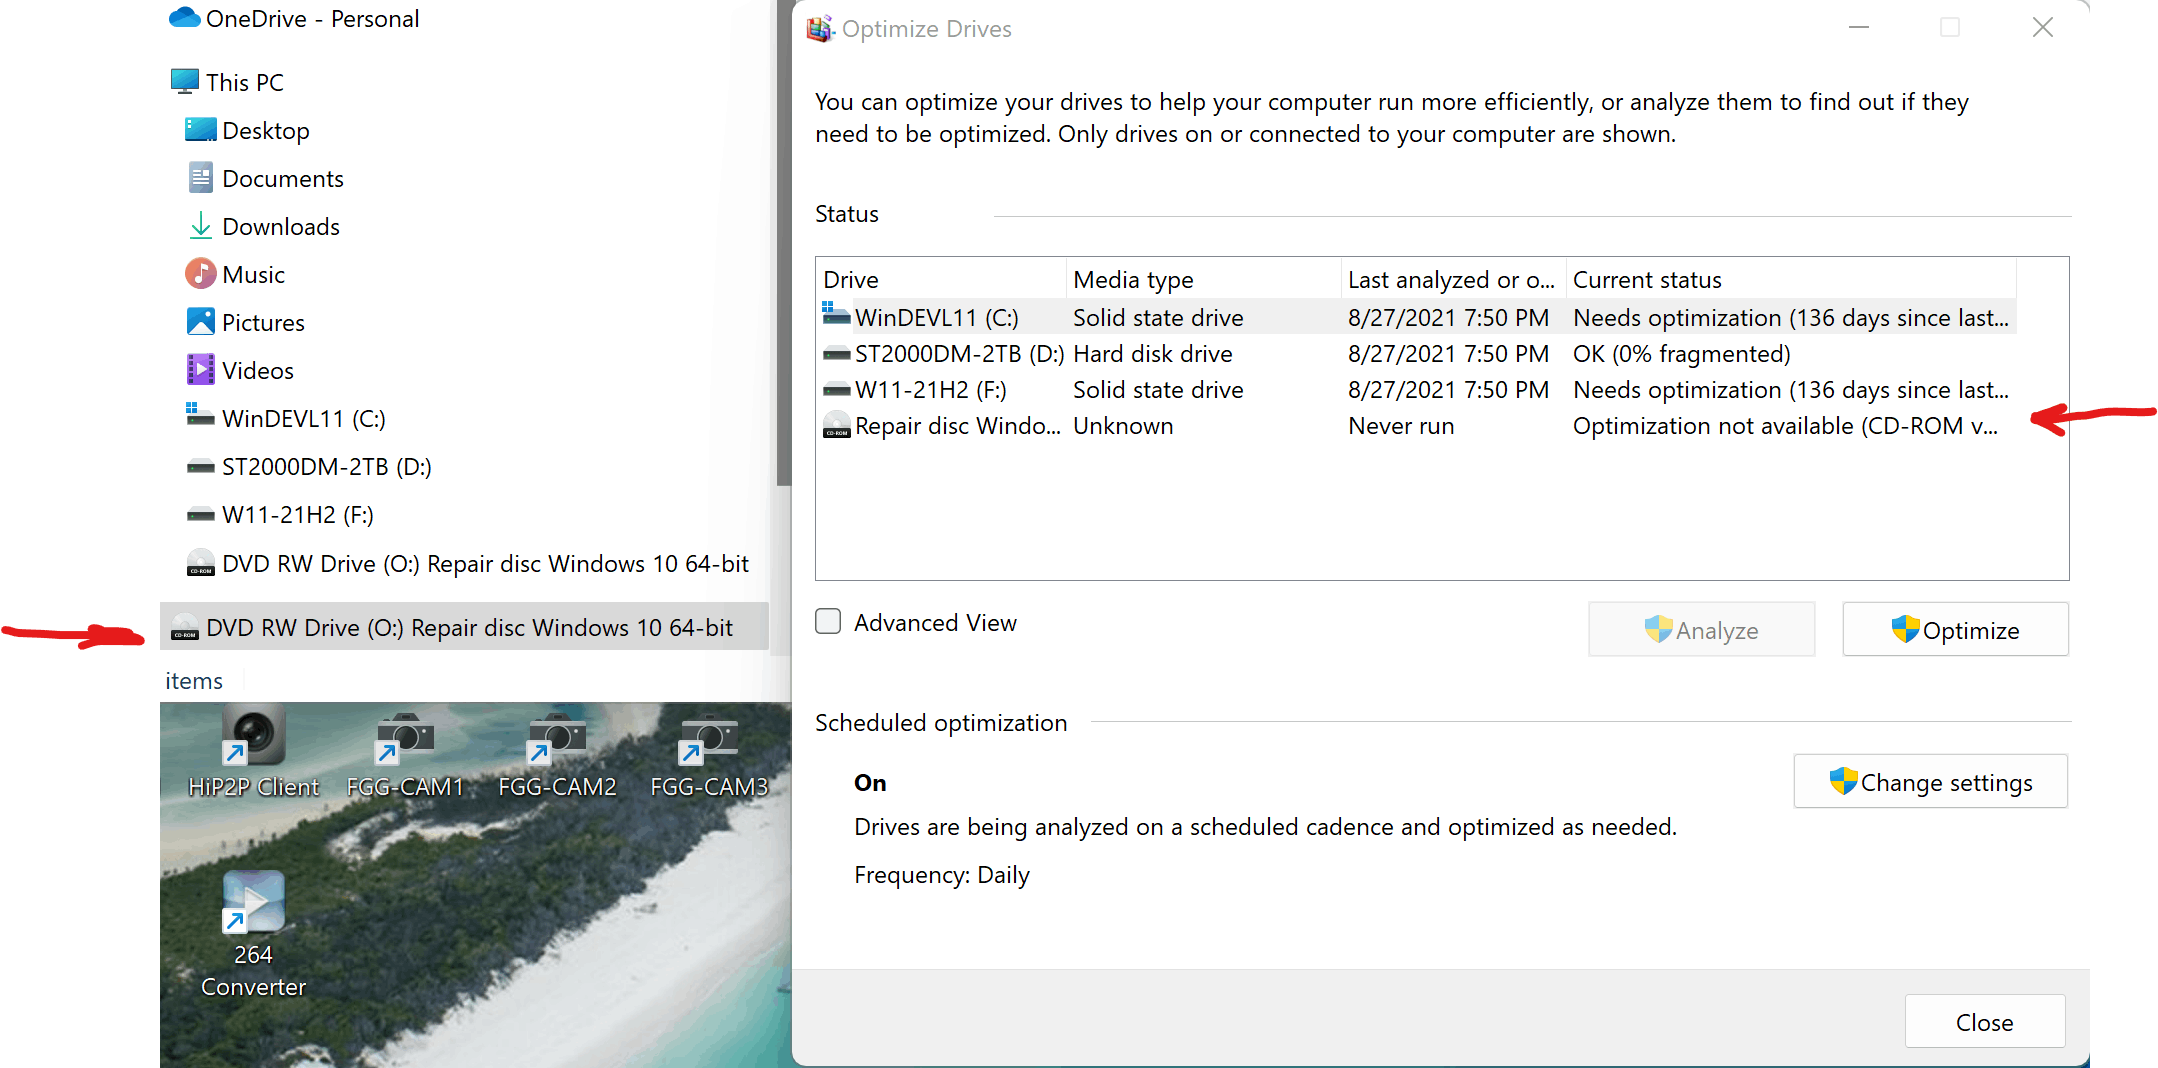Click the Optimize button
Viewport: 2158px width, 1068px height.
click(1955, 630)
